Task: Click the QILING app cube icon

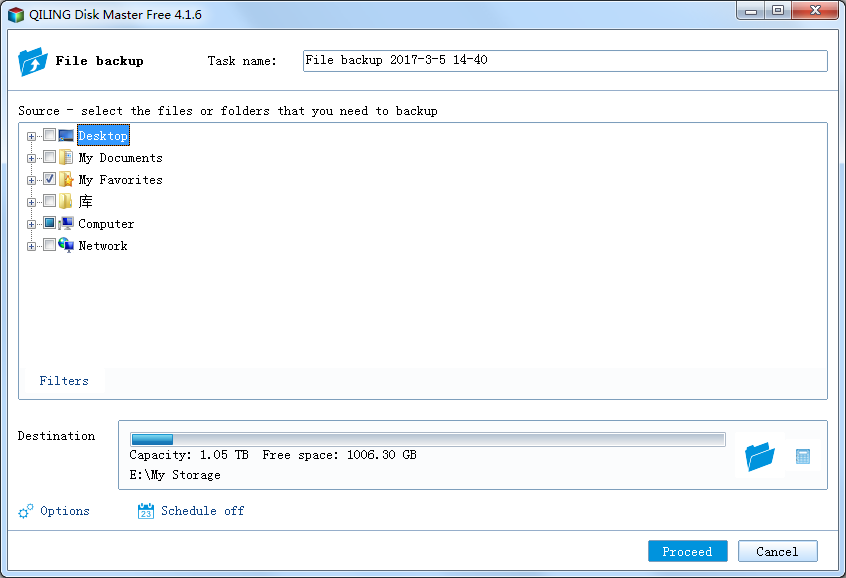Action: [16, 15]
